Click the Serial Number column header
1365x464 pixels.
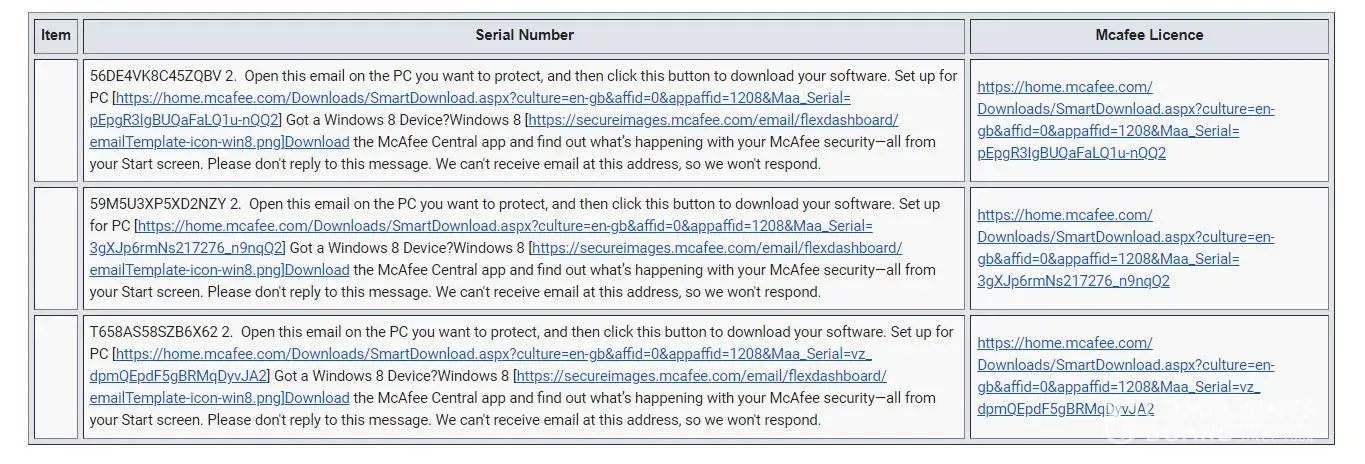tap(524, 35)
